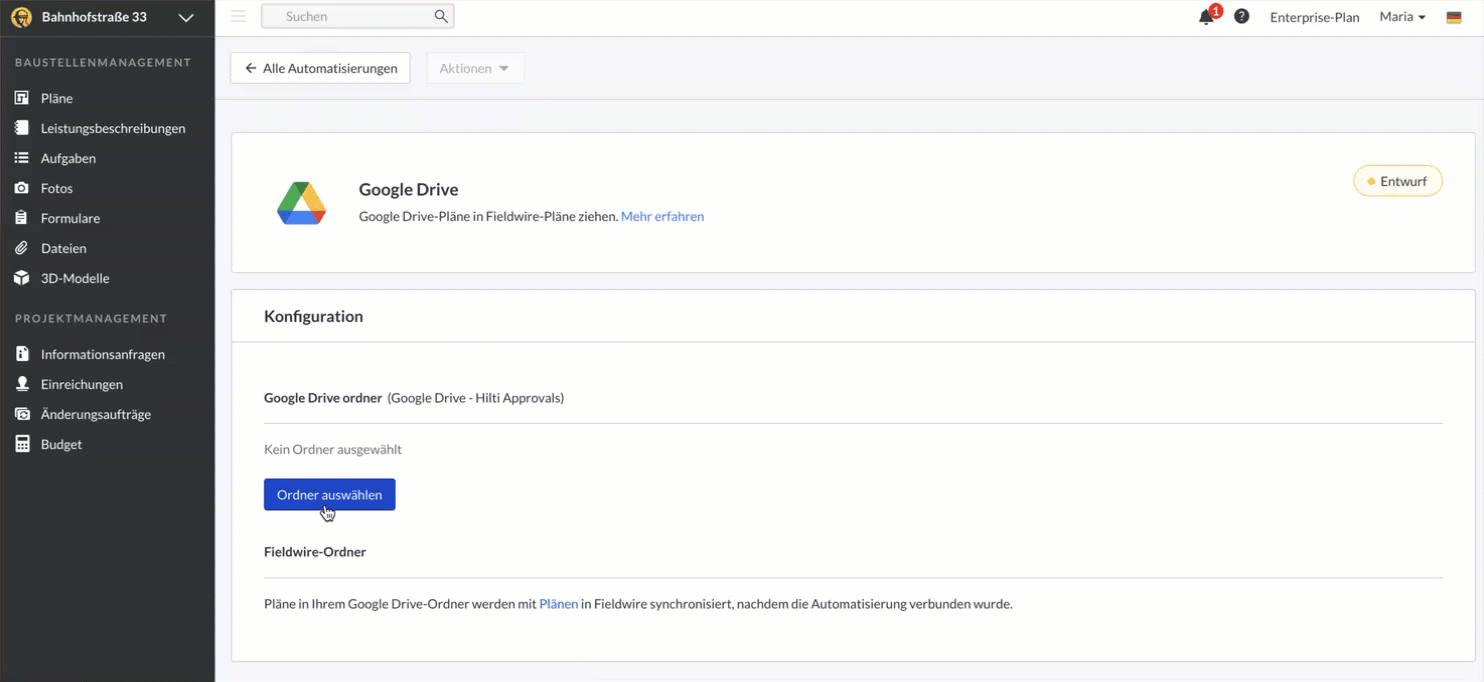Click the Baustellenmanagement section header
This screenshot has width=1484, height=682.
pyautogui.click(x=103, y=62)
